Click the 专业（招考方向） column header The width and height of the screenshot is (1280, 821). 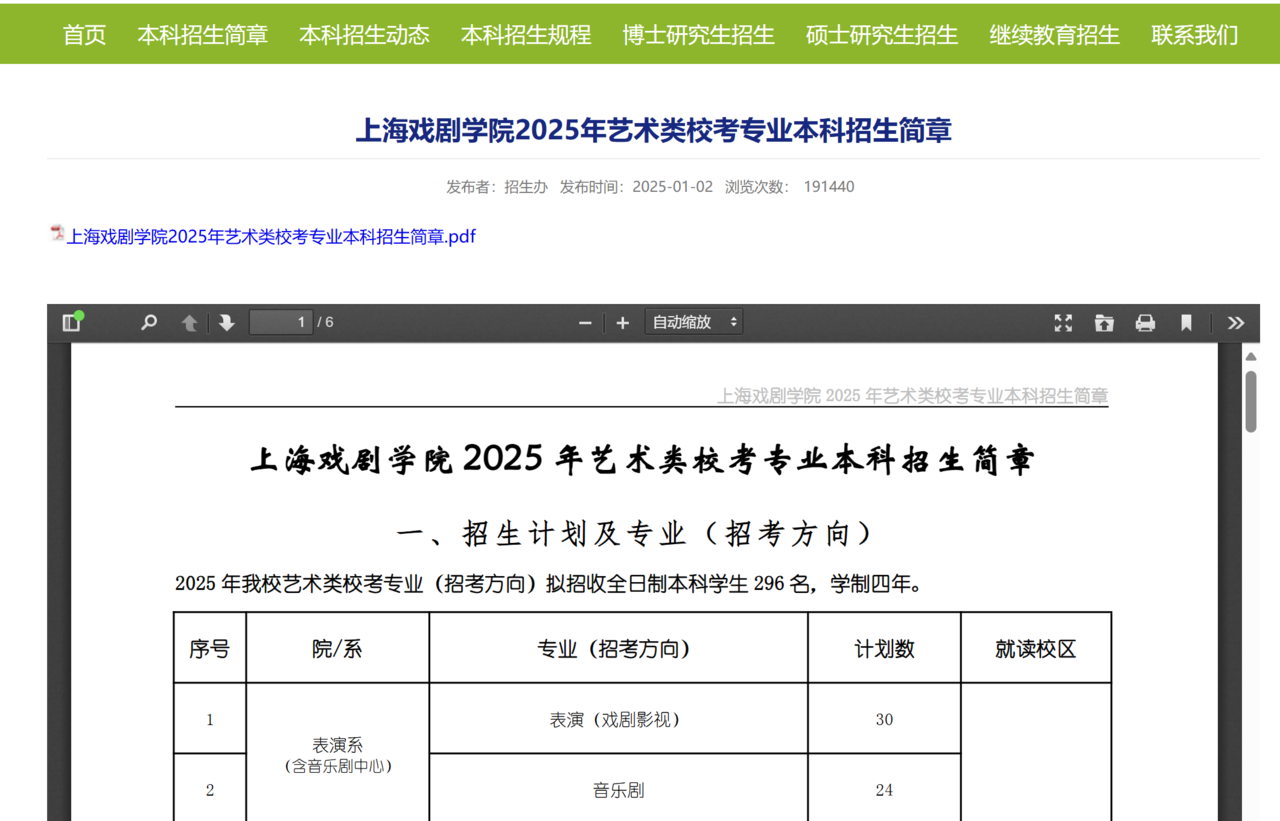coord(618,648)
